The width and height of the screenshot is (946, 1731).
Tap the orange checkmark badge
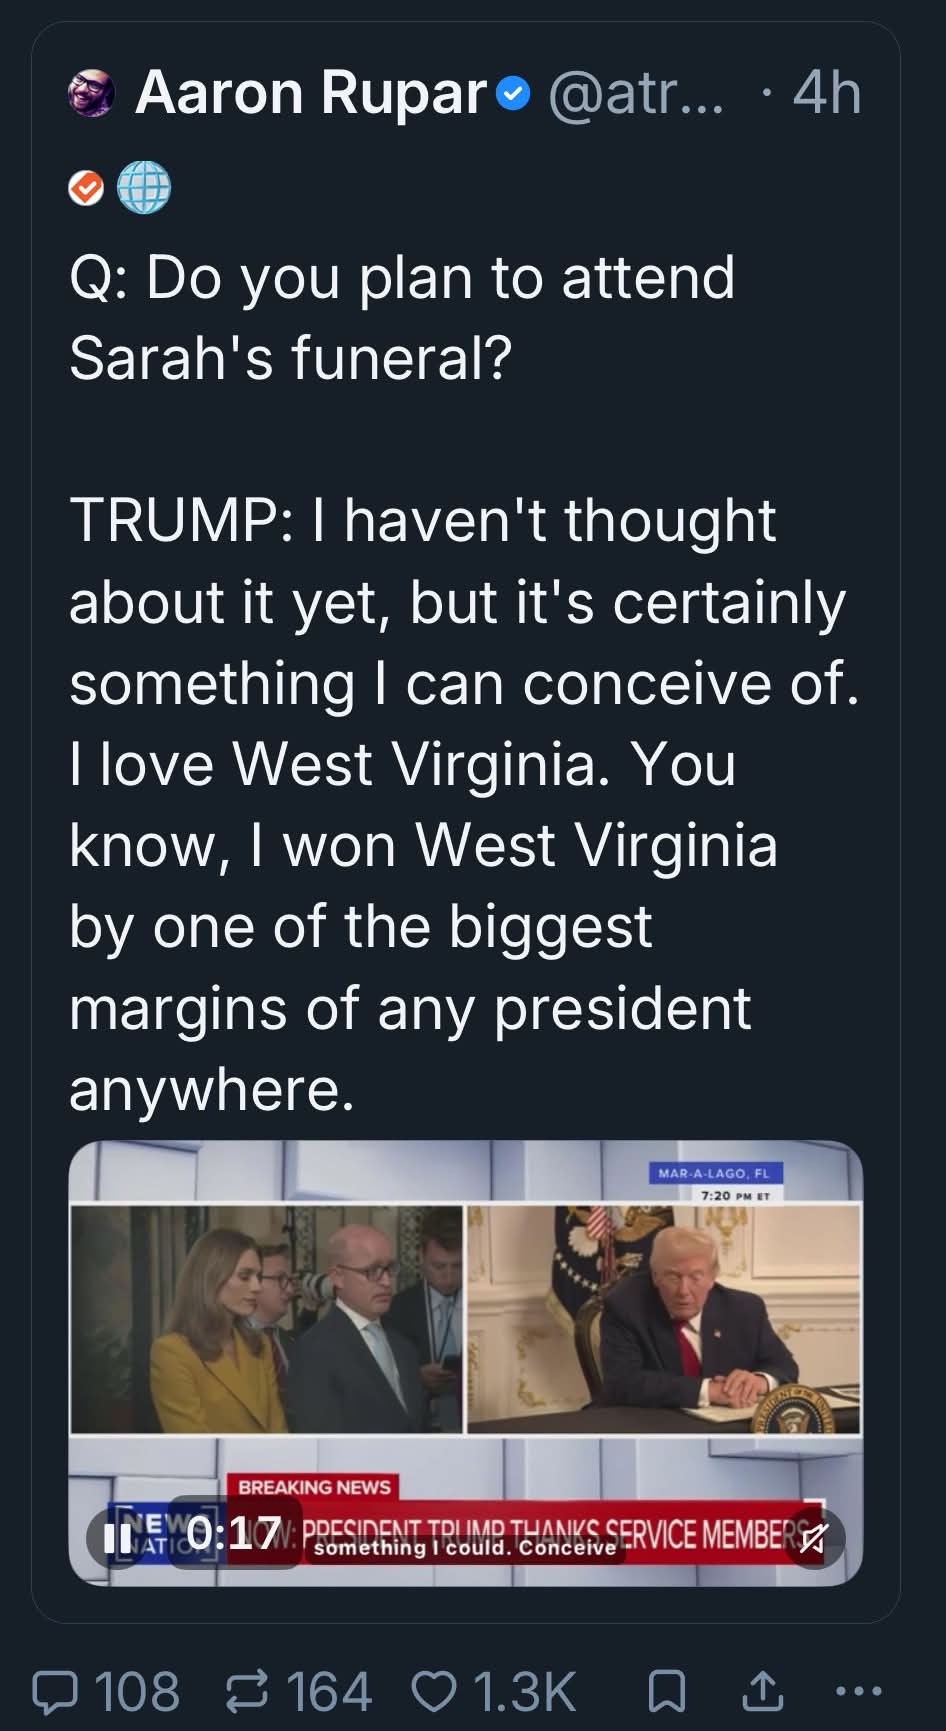[x=87, y=188]
